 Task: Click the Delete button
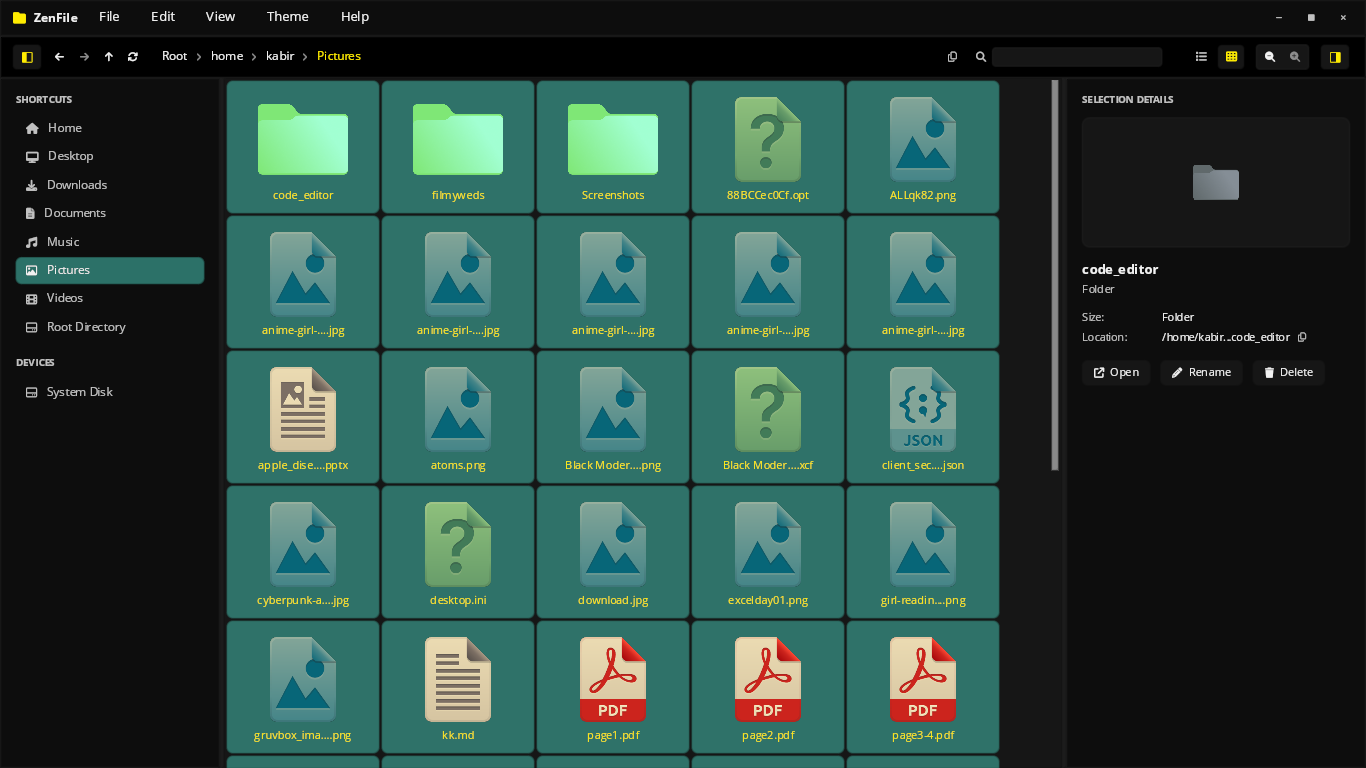pos(1288,373)
